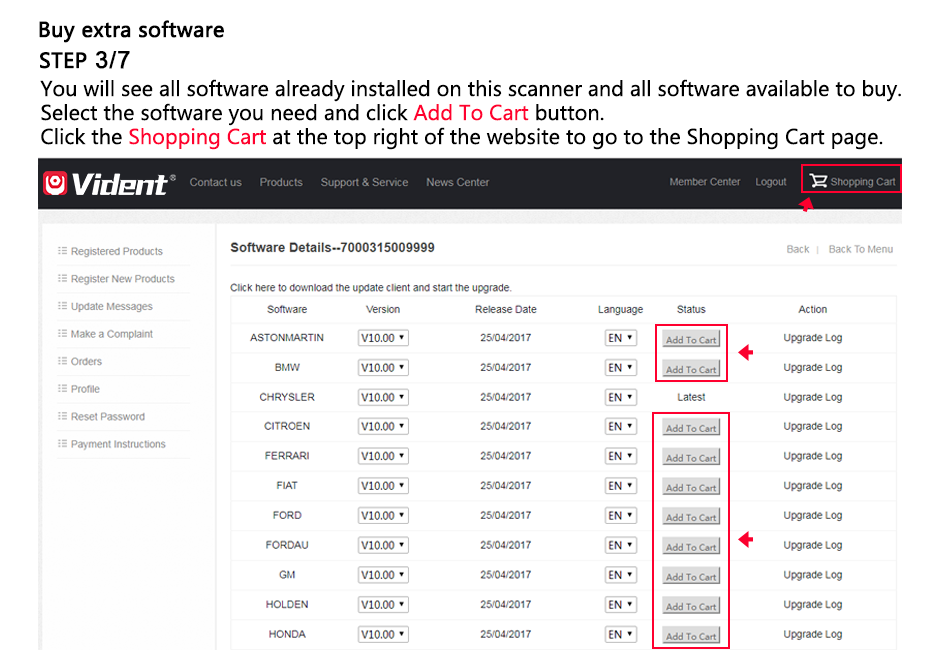Click Back To Menu link

[x=860, y=249]
